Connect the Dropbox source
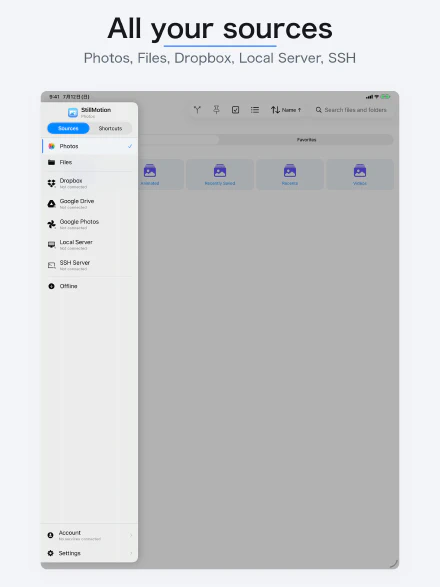The image size is (440, 587). (x=89, y=183)
